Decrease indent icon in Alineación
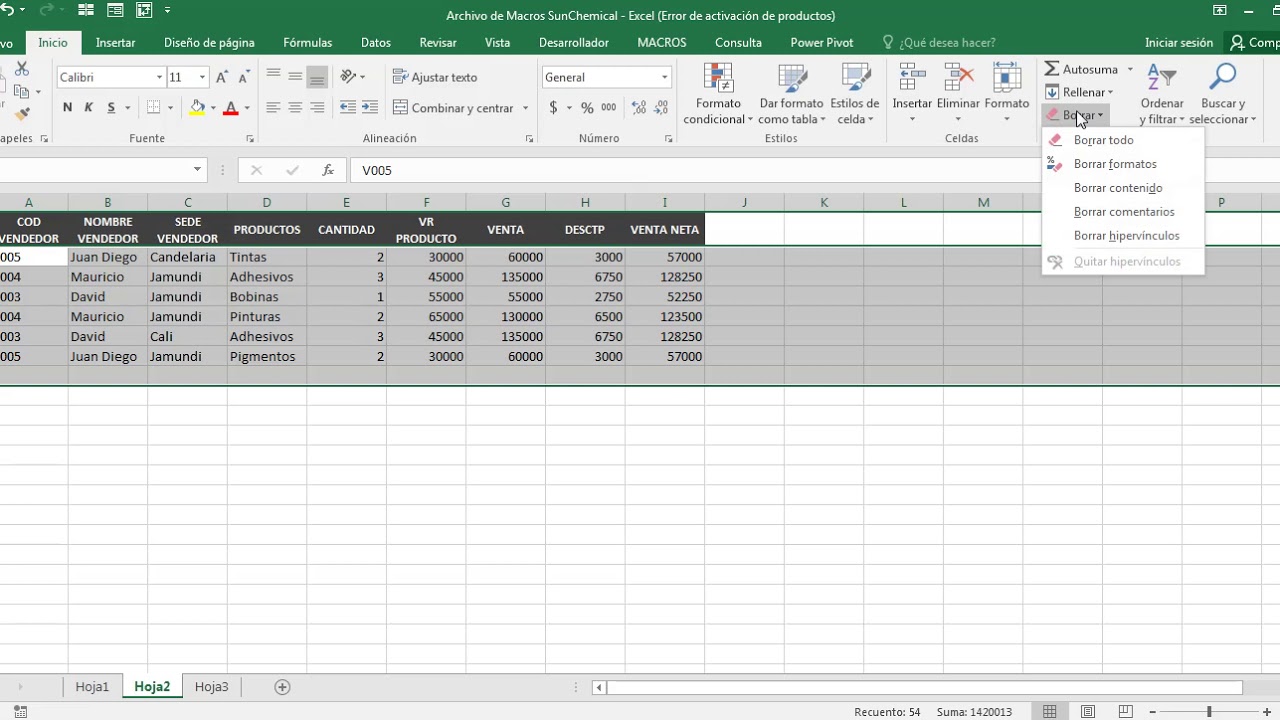The width and height of the screenshot is (1280, 720). 348,107
